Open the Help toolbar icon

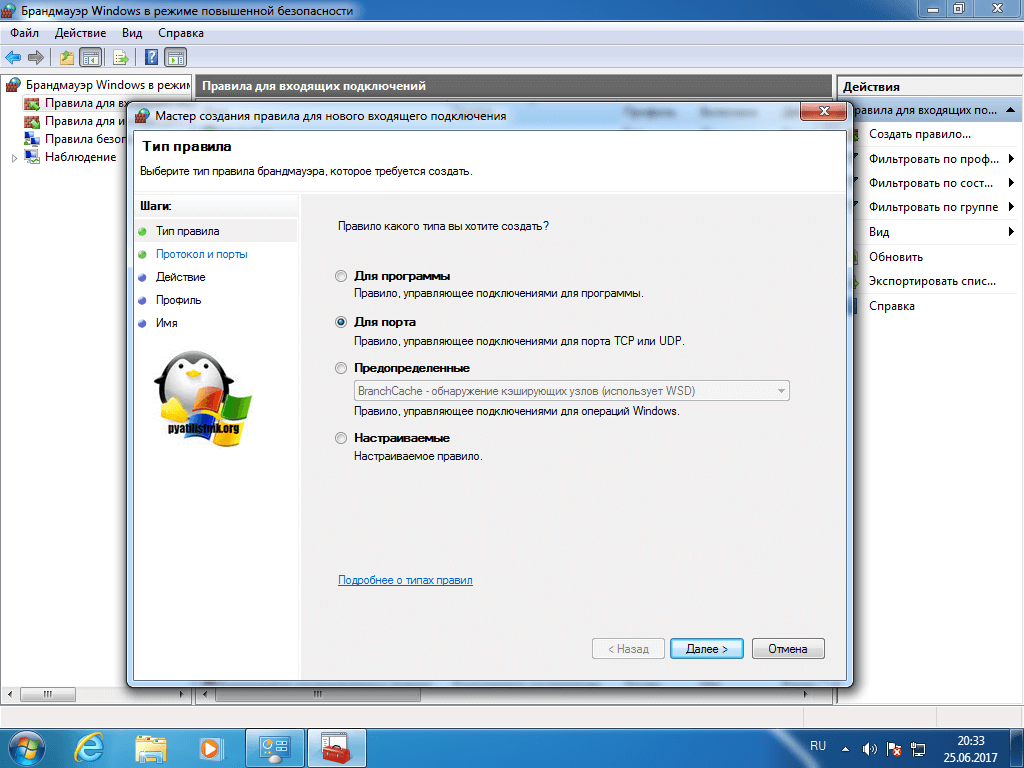click(x=151, y=57)
